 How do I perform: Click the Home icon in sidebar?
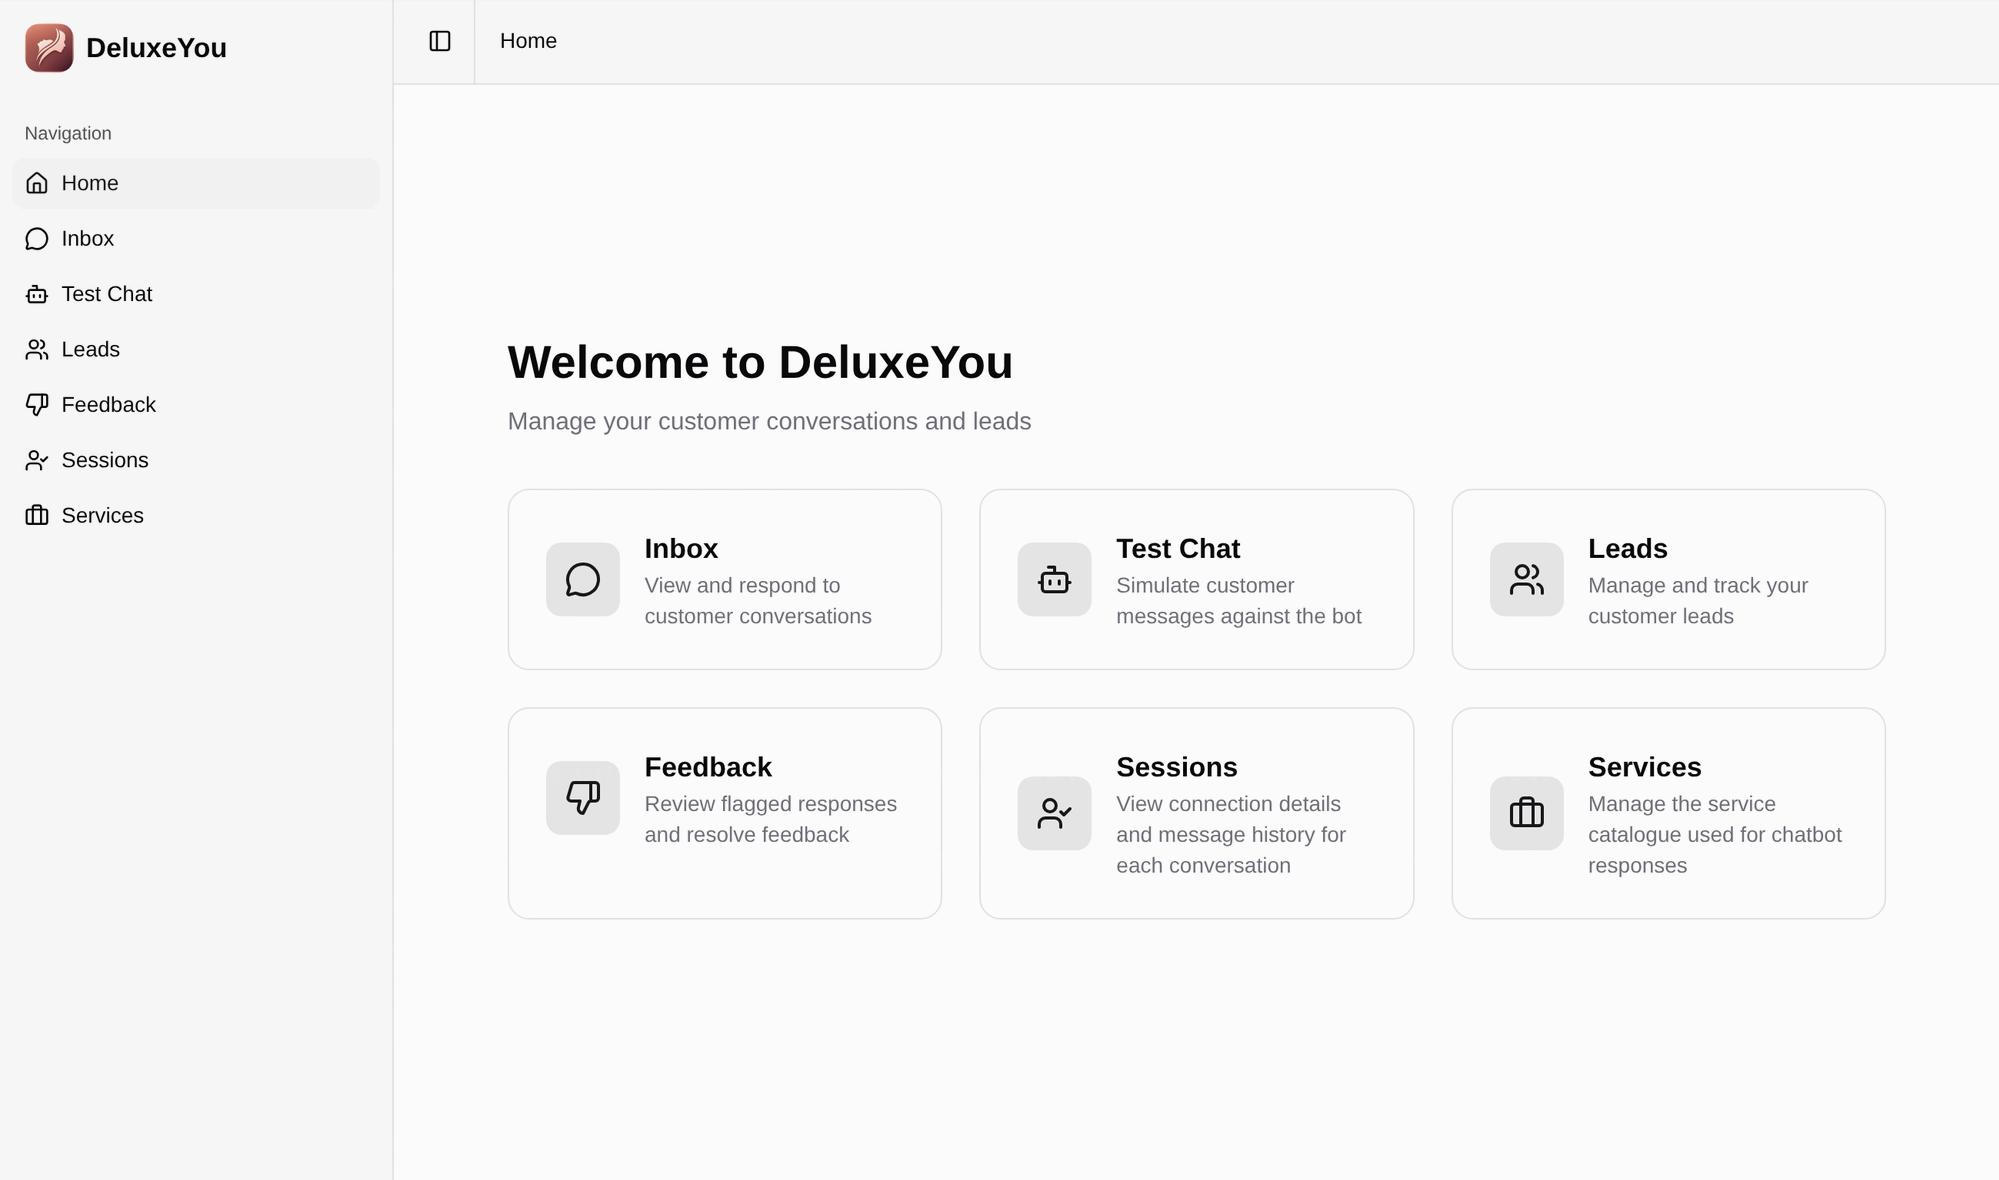click(37, 183)
